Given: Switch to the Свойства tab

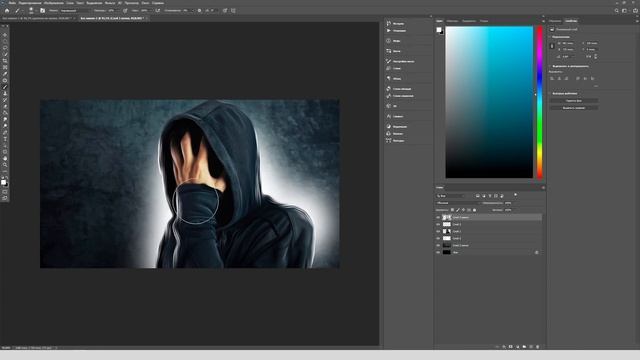Looking at the screenshot, I should (571, 21).
